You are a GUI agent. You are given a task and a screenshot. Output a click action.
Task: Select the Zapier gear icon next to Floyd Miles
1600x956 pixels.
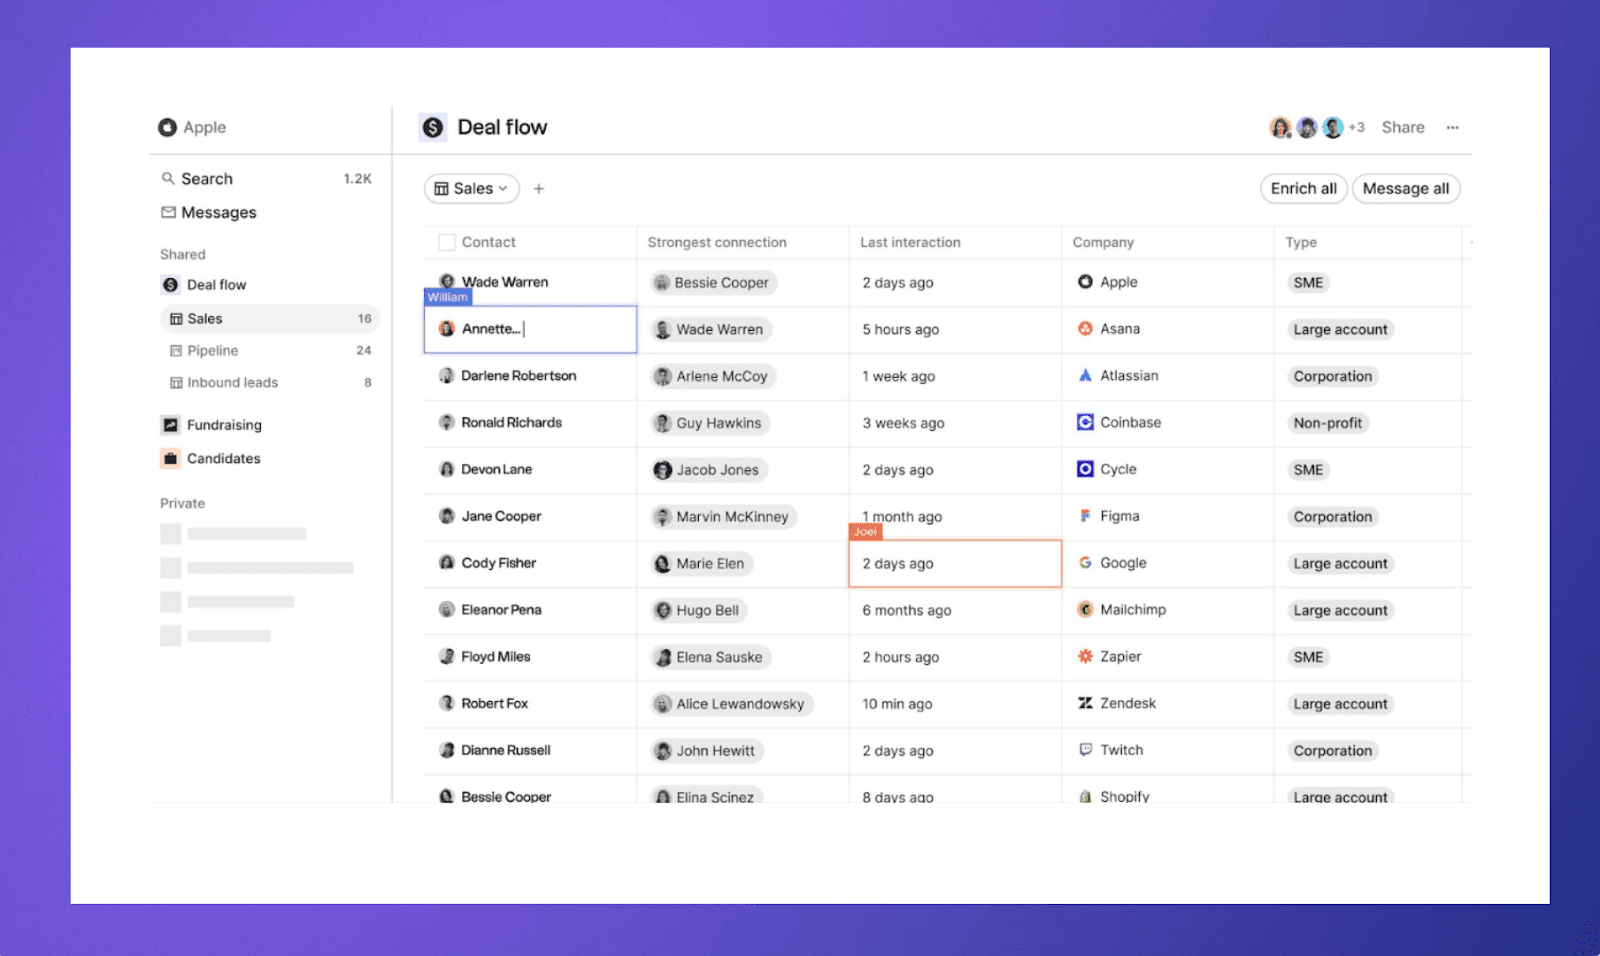[x=1085, y=656]
